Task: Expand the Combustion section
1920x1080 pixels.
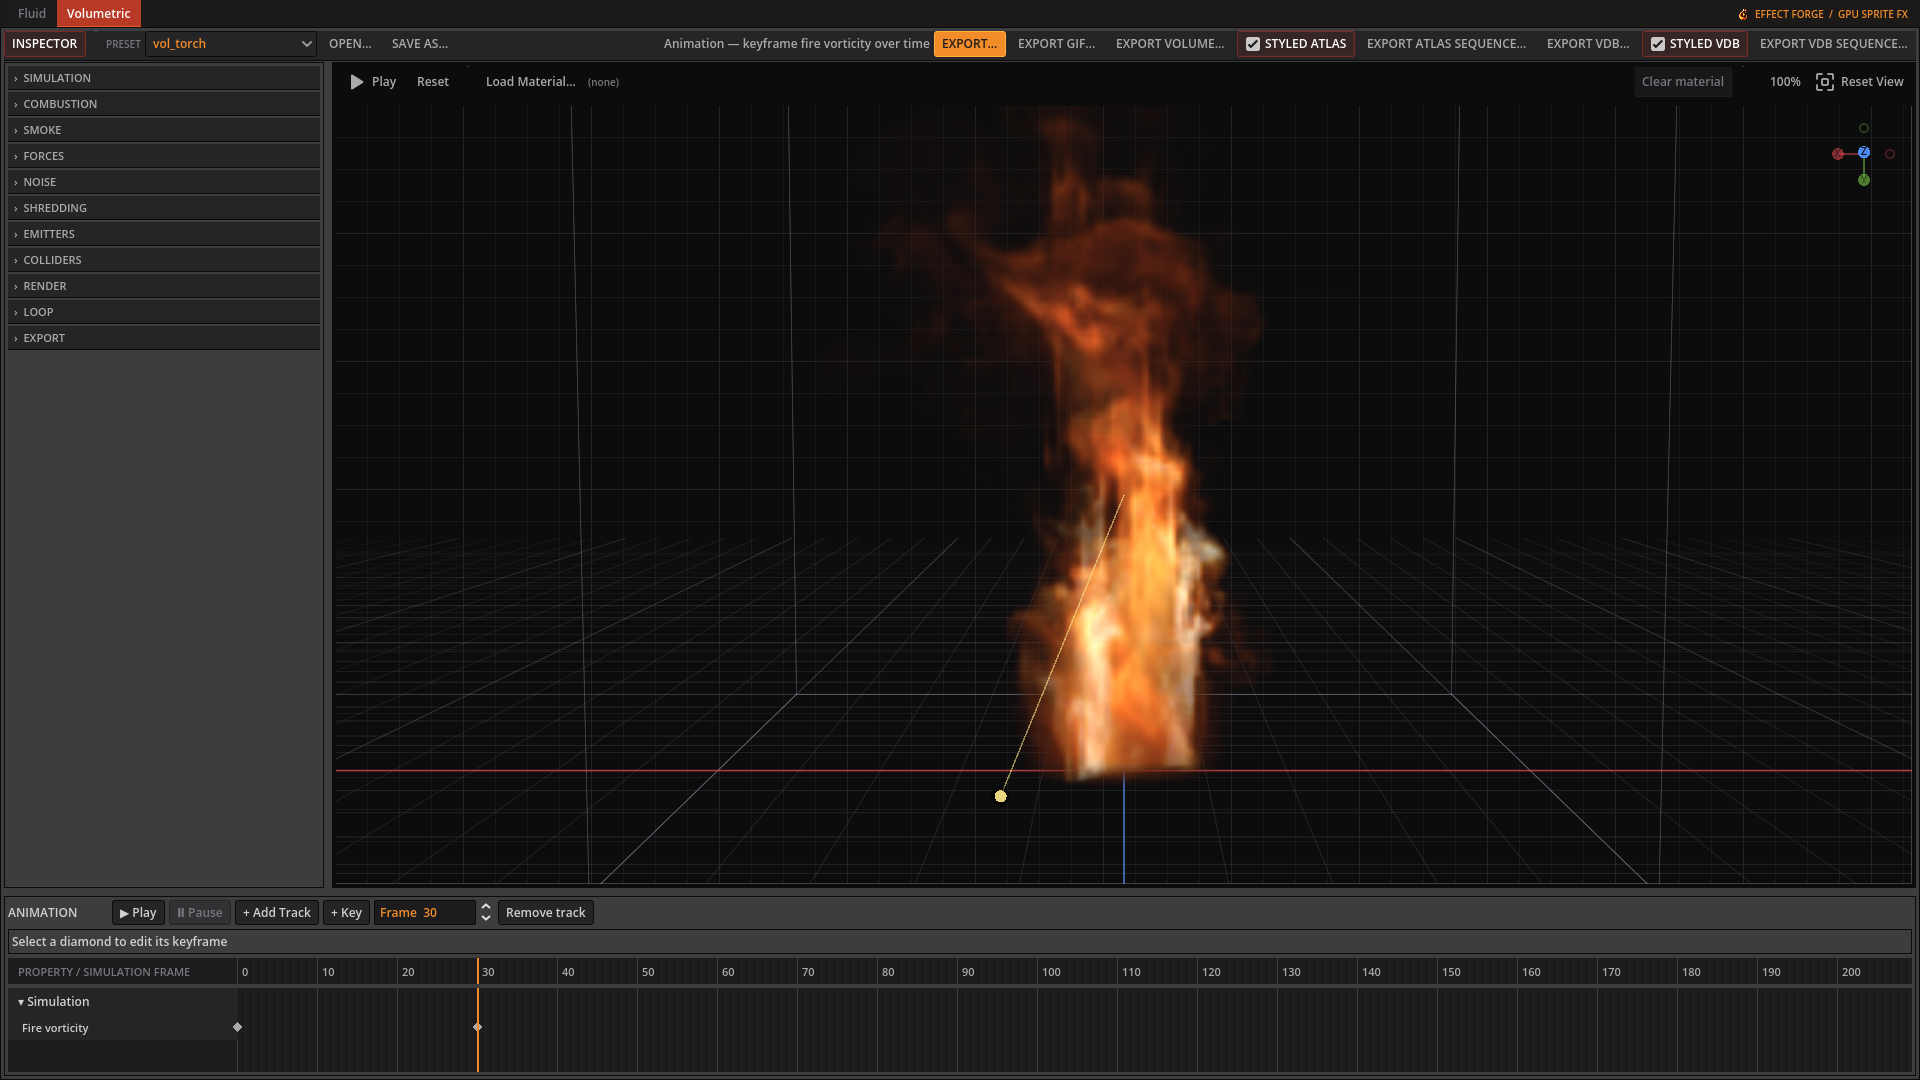Action: tap(164, 104)
